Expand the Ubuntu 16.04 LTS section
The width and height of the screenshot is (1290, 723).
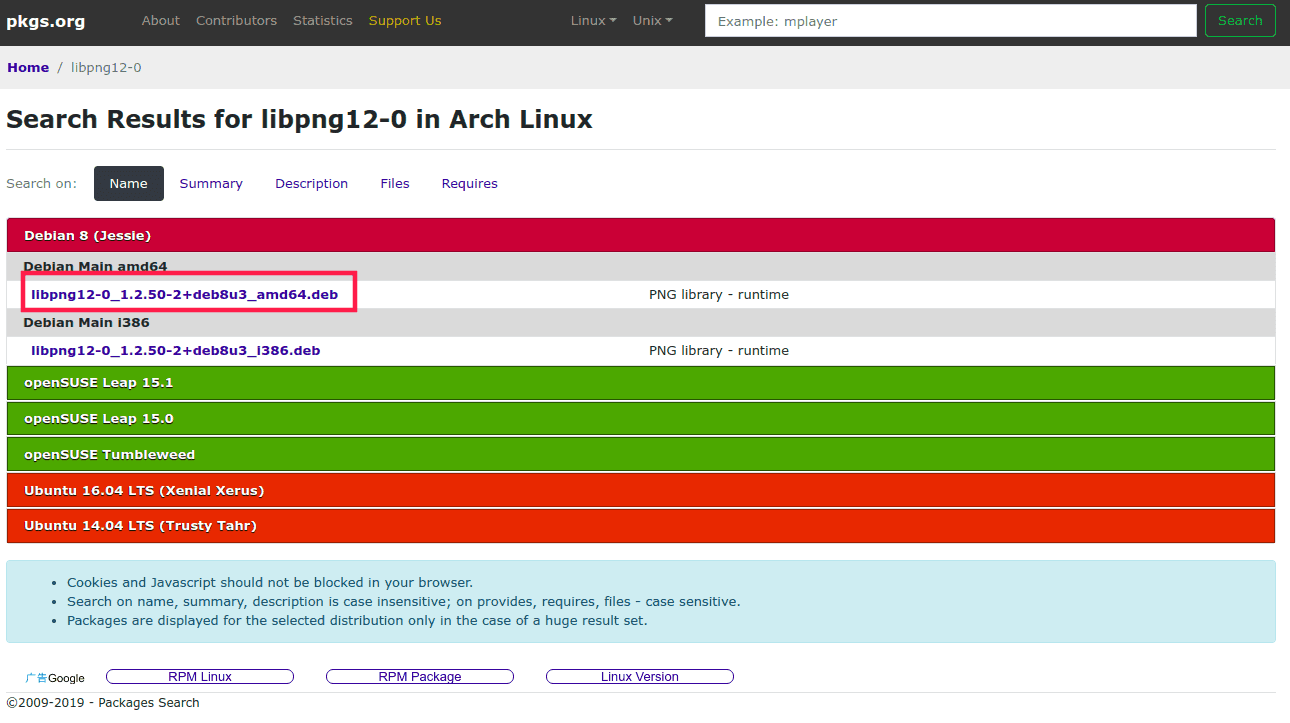143,491
